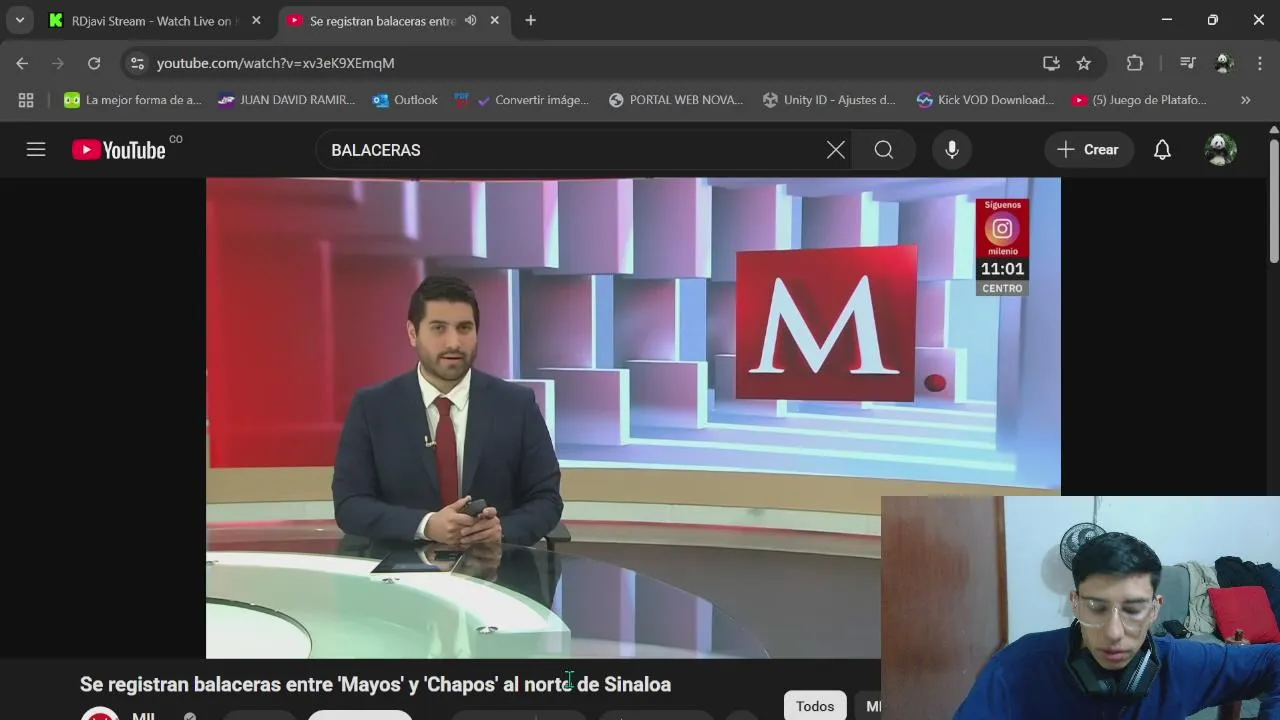
Task: Select the Todos filter chip
Action: pos(815,706)
